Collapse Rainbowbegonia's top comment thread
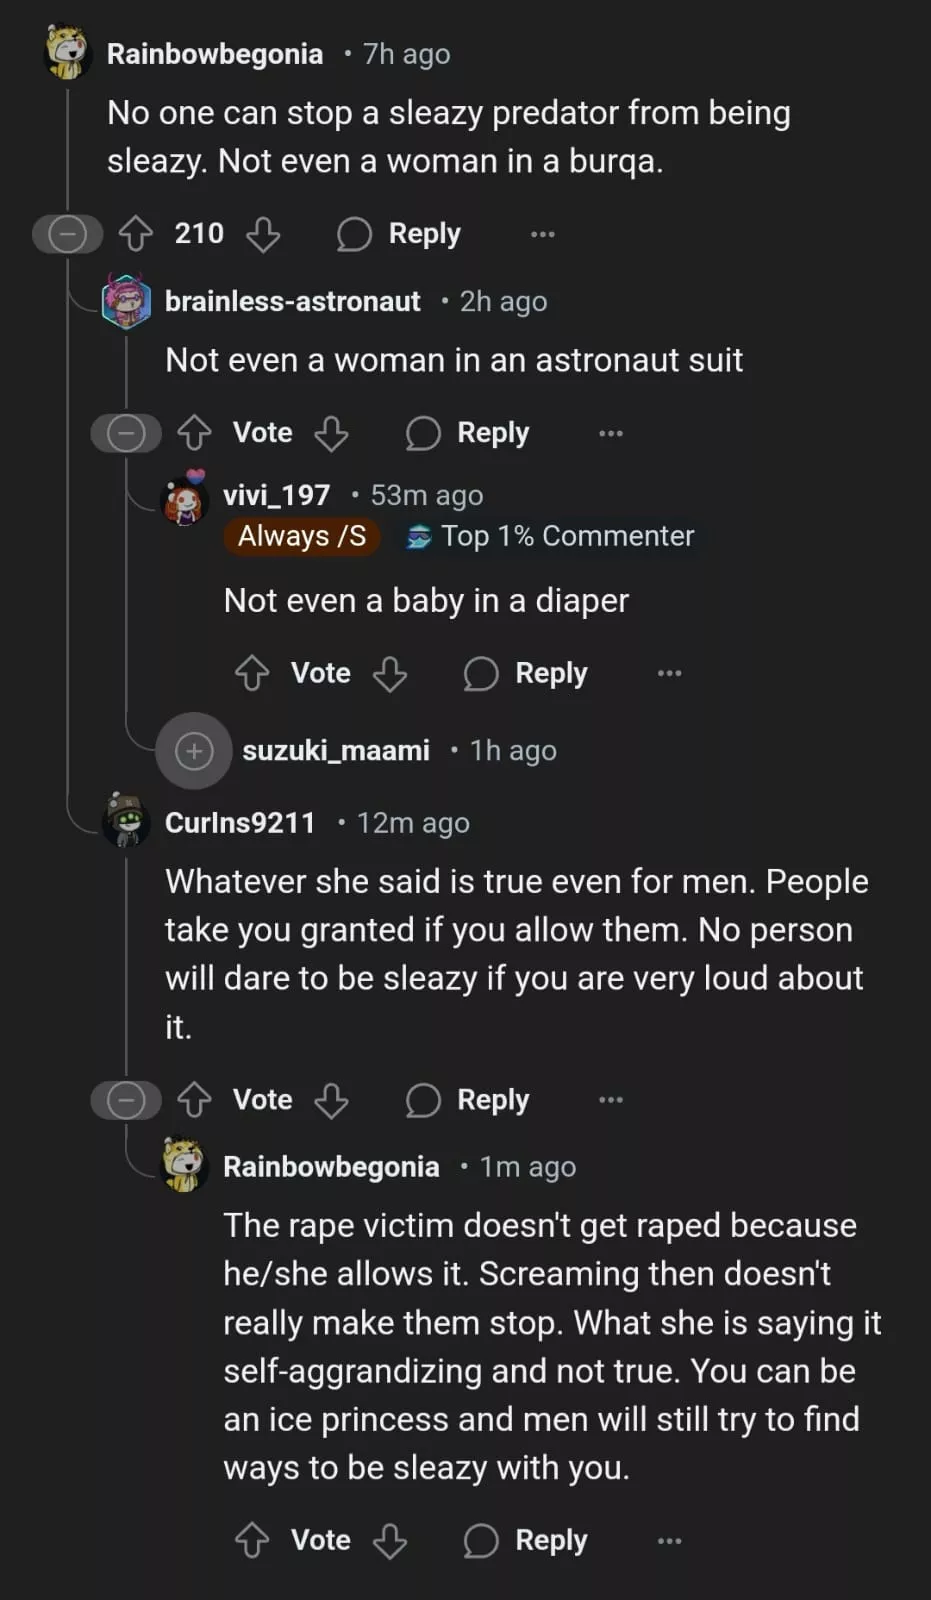The height and width of the screenshot is (1600, 931). click(68, 234)
